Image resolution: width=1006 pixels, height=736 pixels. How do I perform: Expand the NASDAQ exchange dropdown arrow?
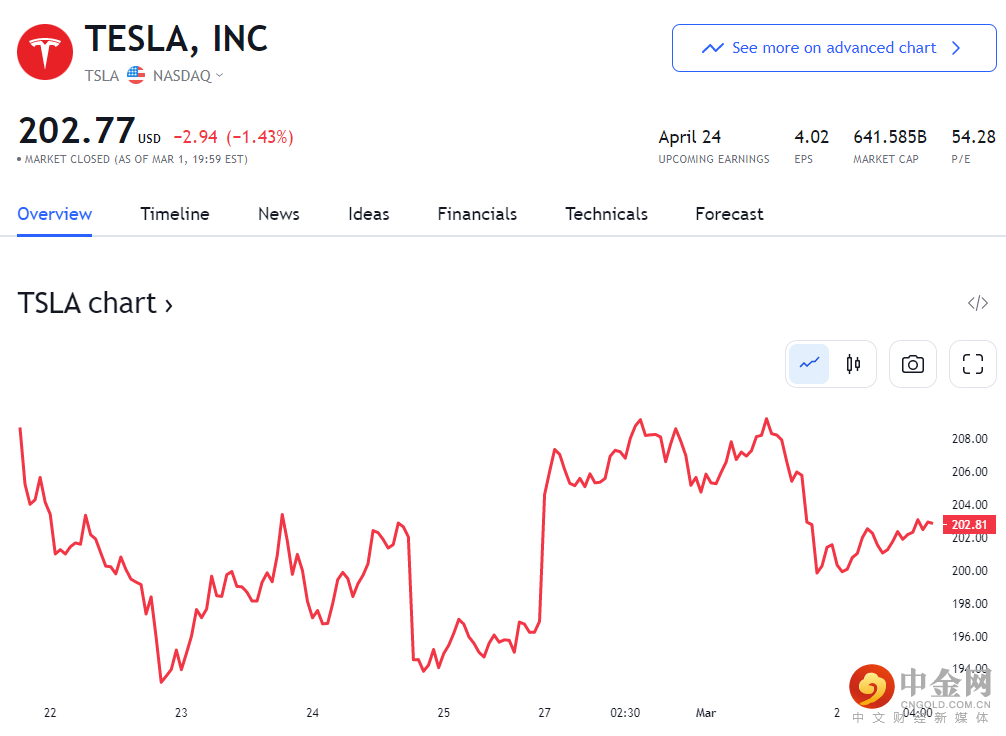pos(220,76)
